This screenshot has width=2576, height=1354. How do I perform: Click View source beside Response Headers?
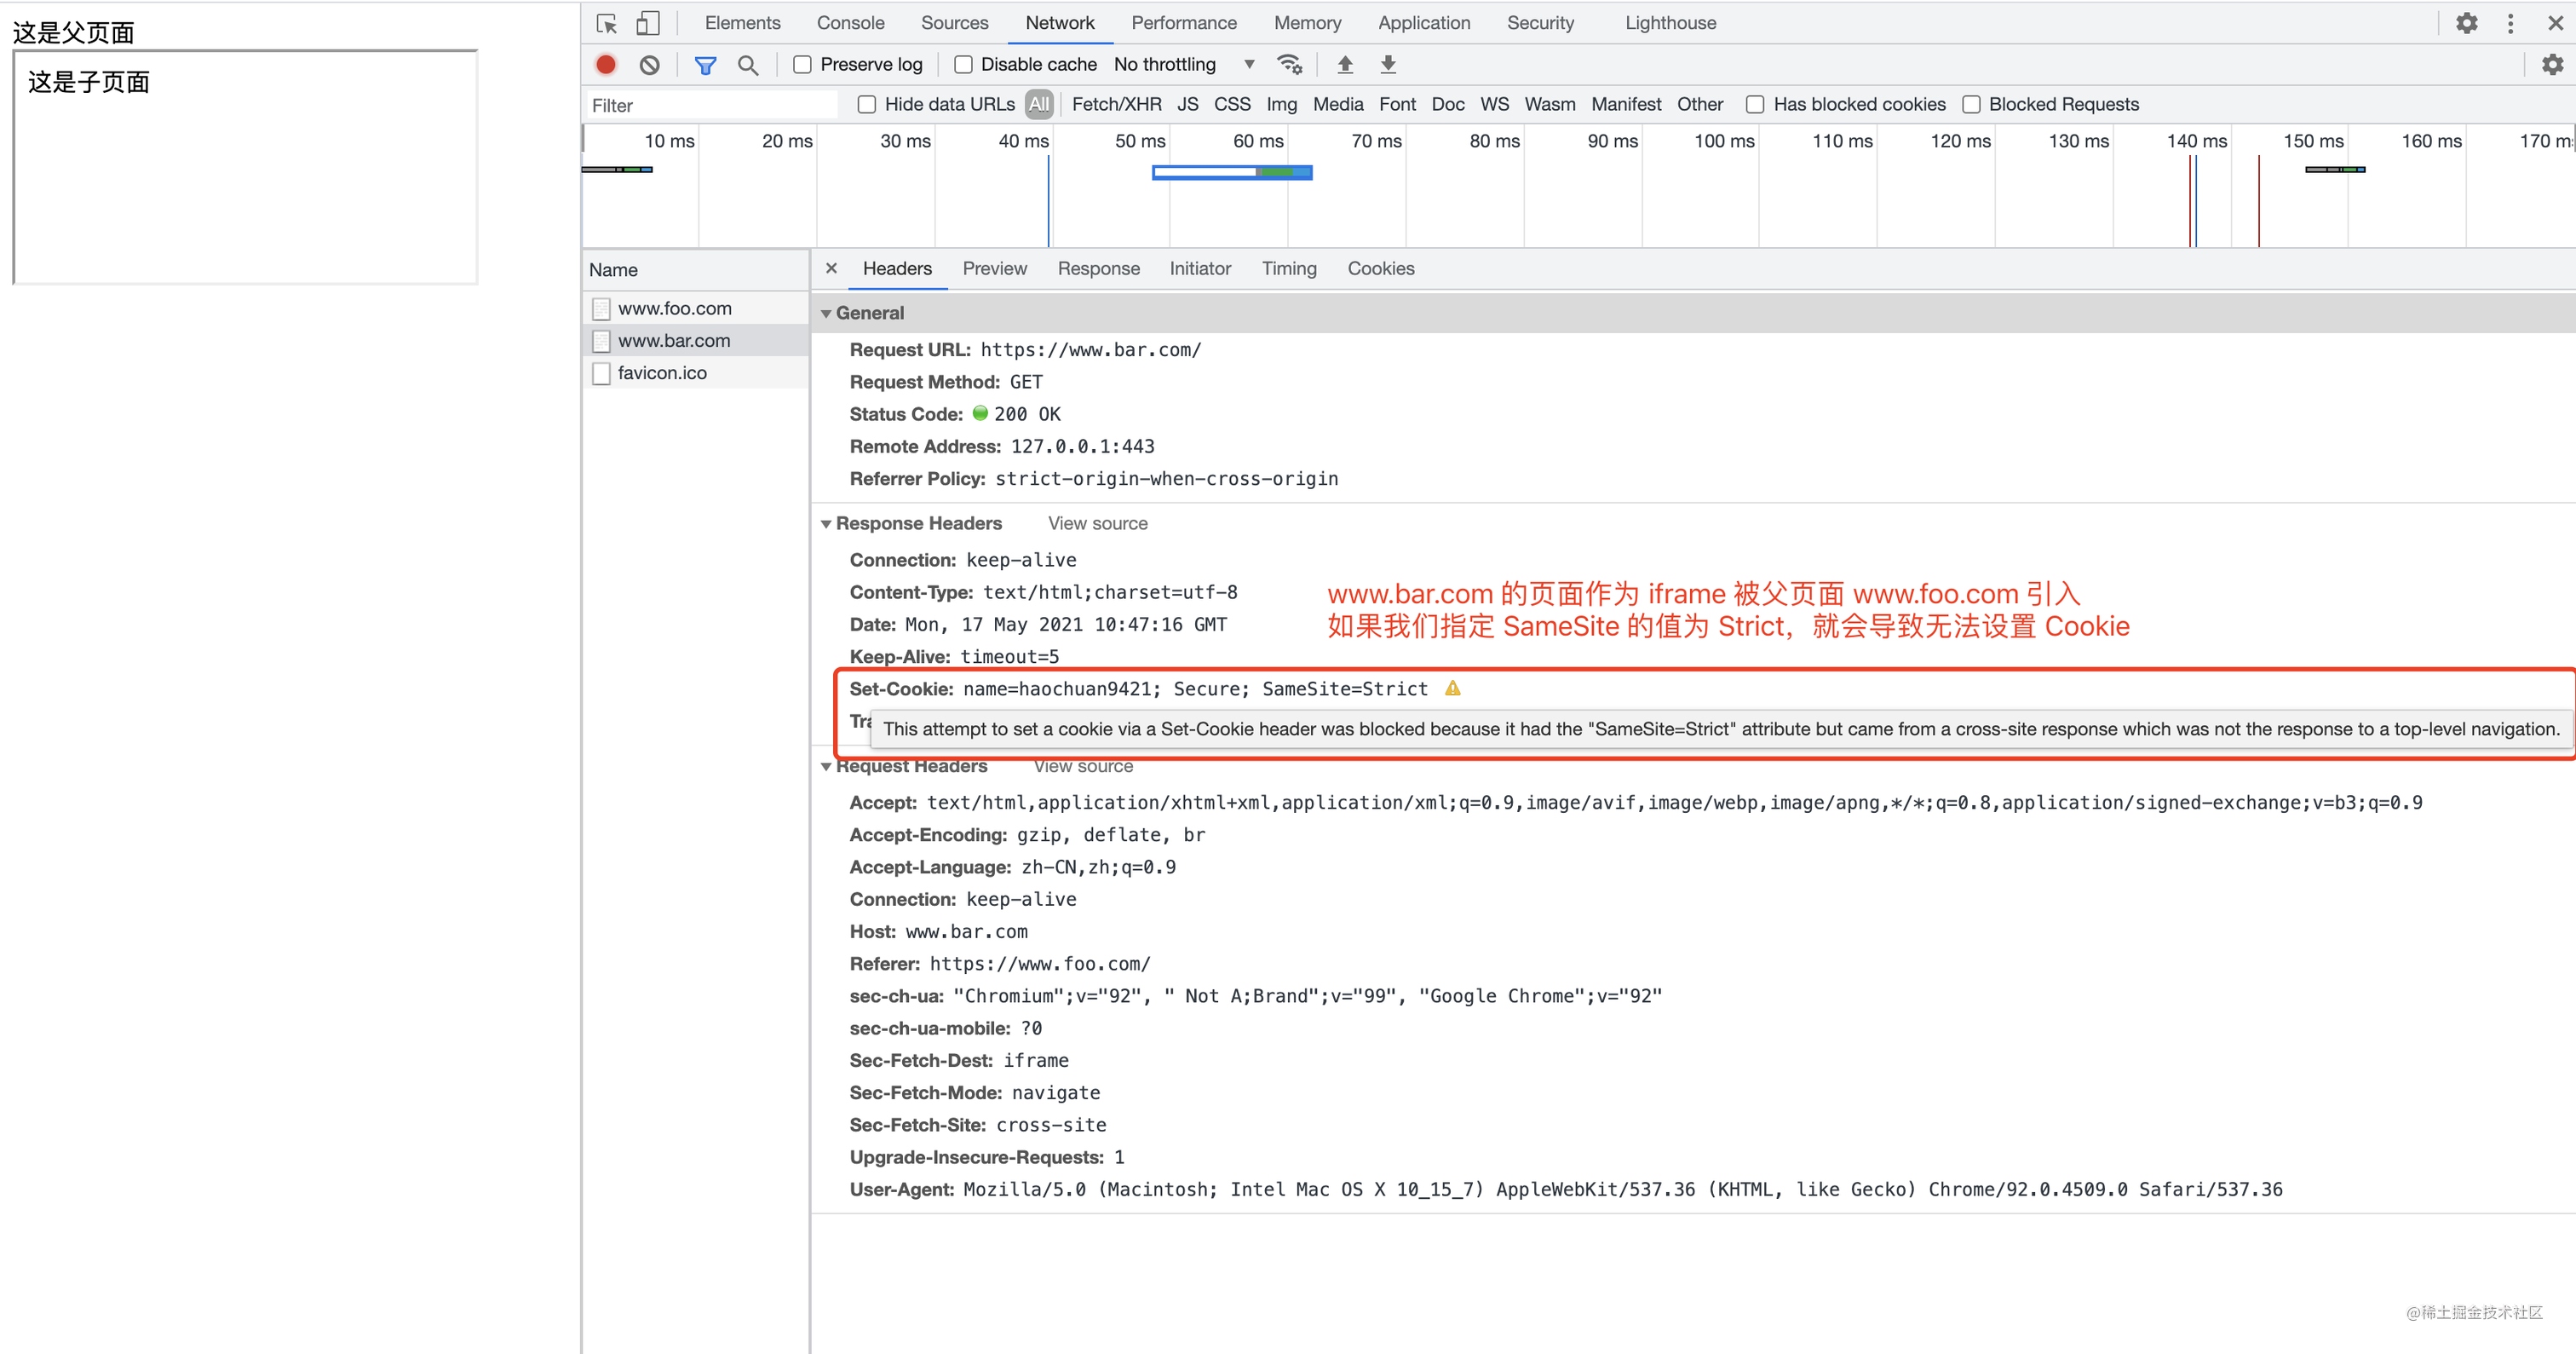[1097, 524]
